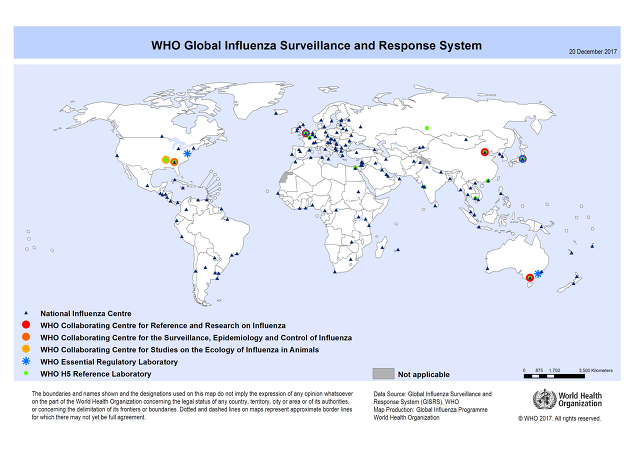Click the map title WHO Global Influenza Surveillance
This screenshot has width=640, height=451.
[316, 45]
